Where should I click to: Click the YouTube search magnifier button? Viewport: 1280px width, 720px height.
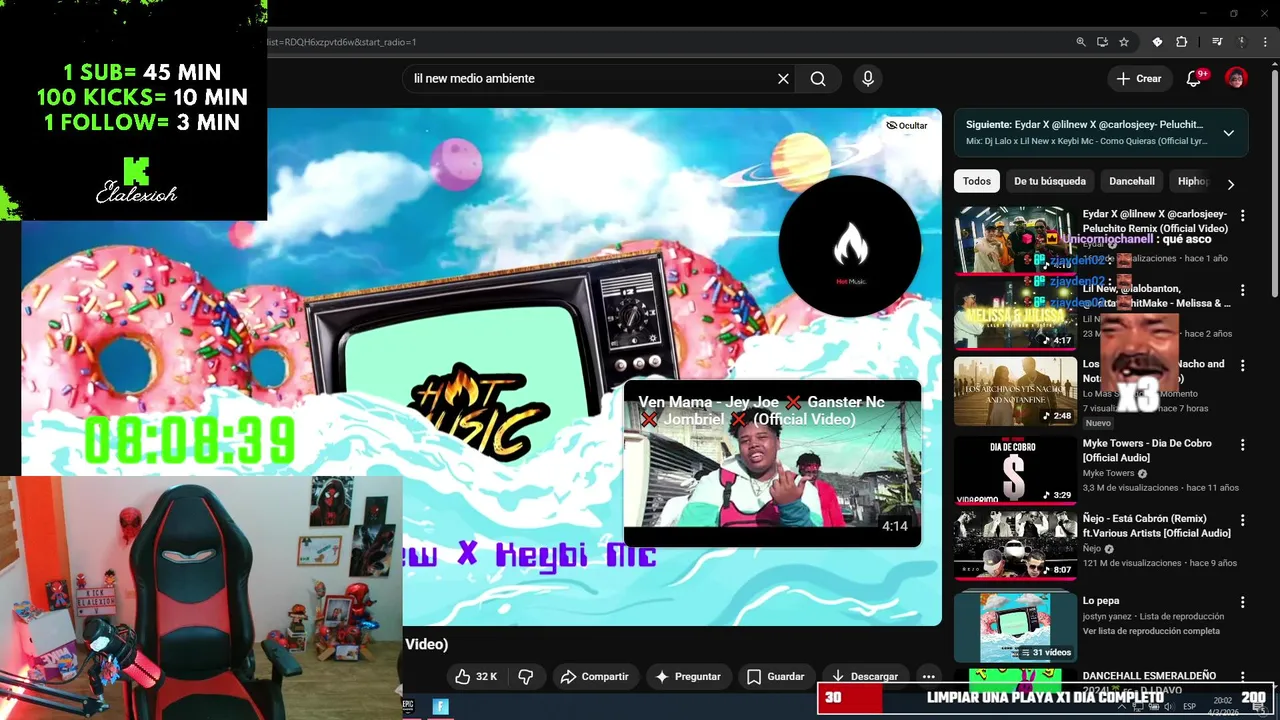click(x=818, y=79)
